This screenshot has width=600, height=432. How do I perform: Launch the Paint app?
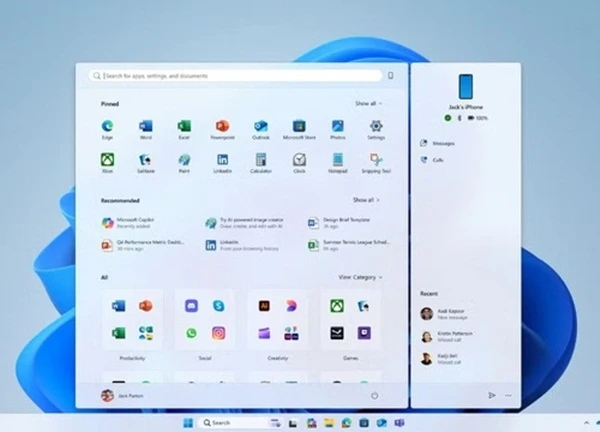point(184,163)
